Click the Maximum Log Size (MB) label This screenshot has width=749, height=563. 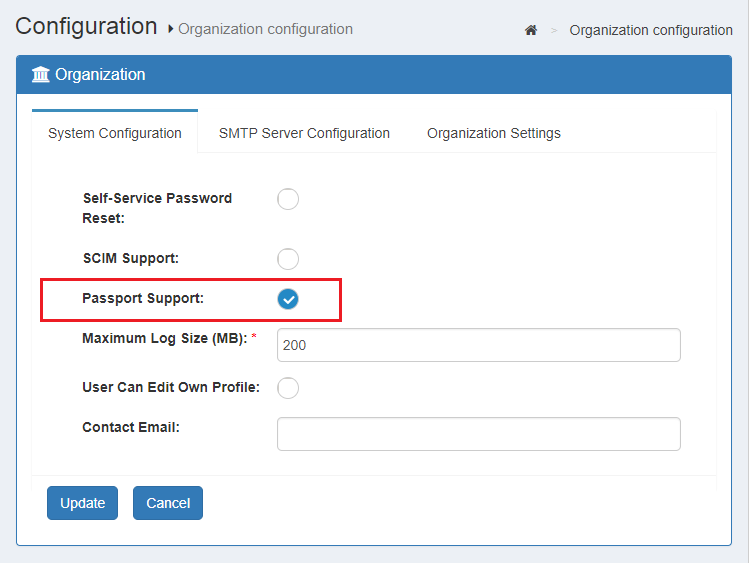165,338
